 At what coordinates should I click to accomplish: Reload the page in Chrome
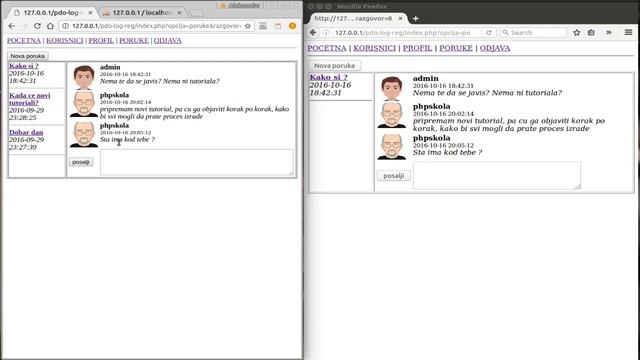pos(37,26)
